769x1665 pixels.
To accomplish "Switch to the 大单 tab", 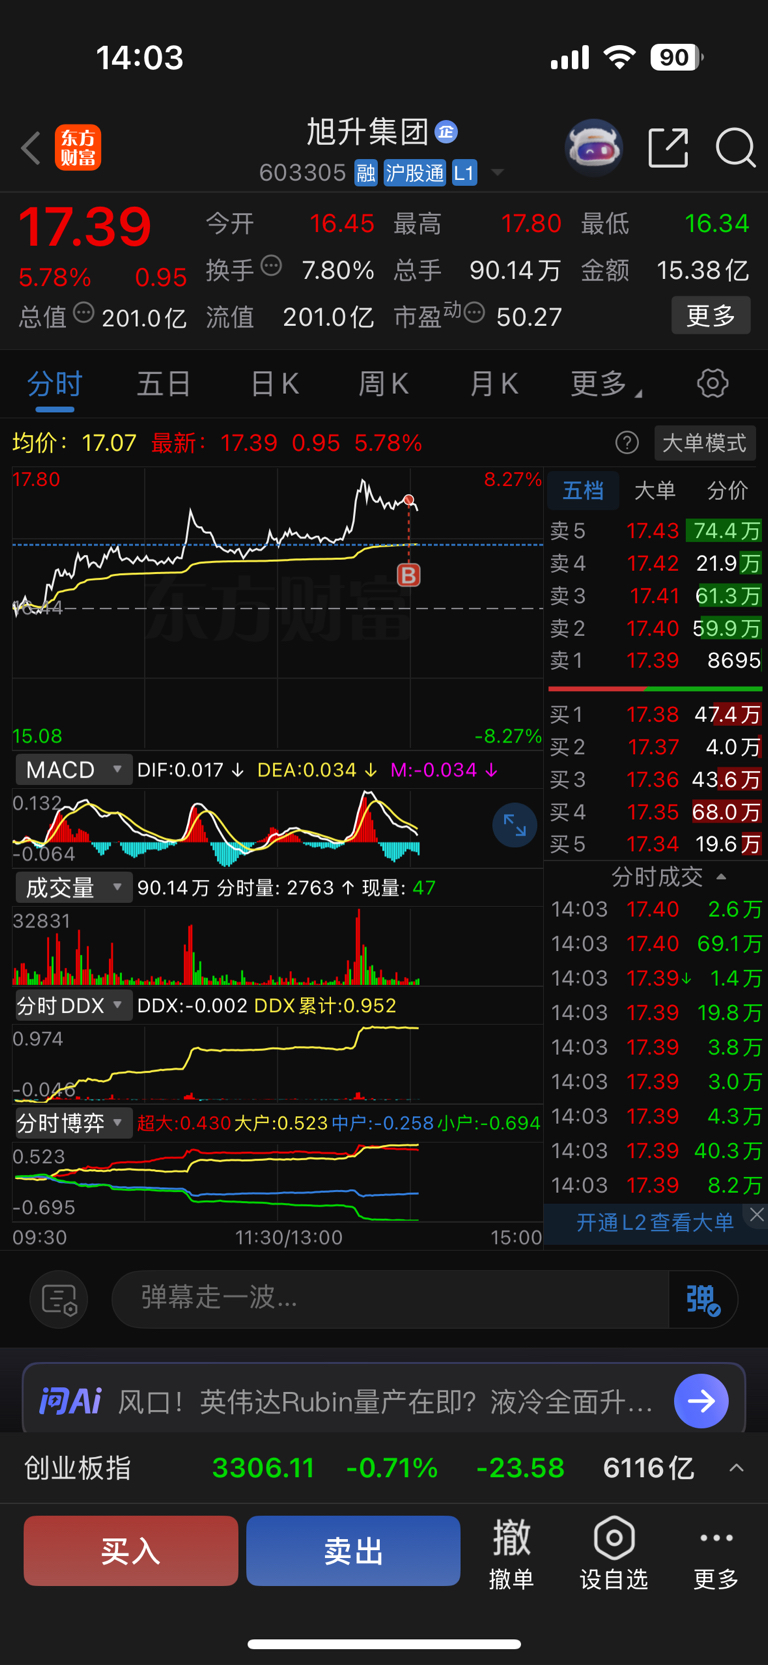I will (655, 490).
